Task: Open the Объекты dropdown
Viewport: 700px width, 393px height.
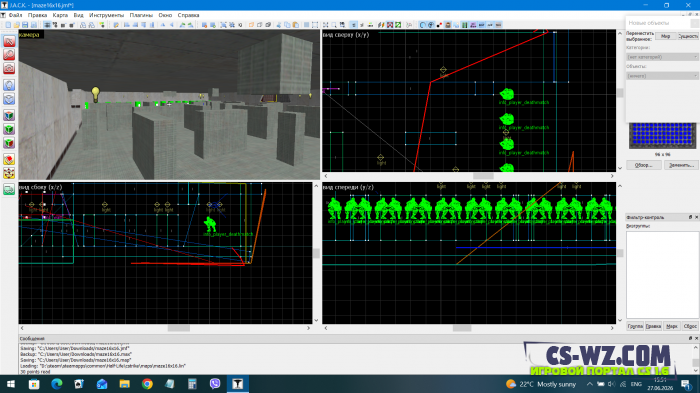Action: pos(662,76)
